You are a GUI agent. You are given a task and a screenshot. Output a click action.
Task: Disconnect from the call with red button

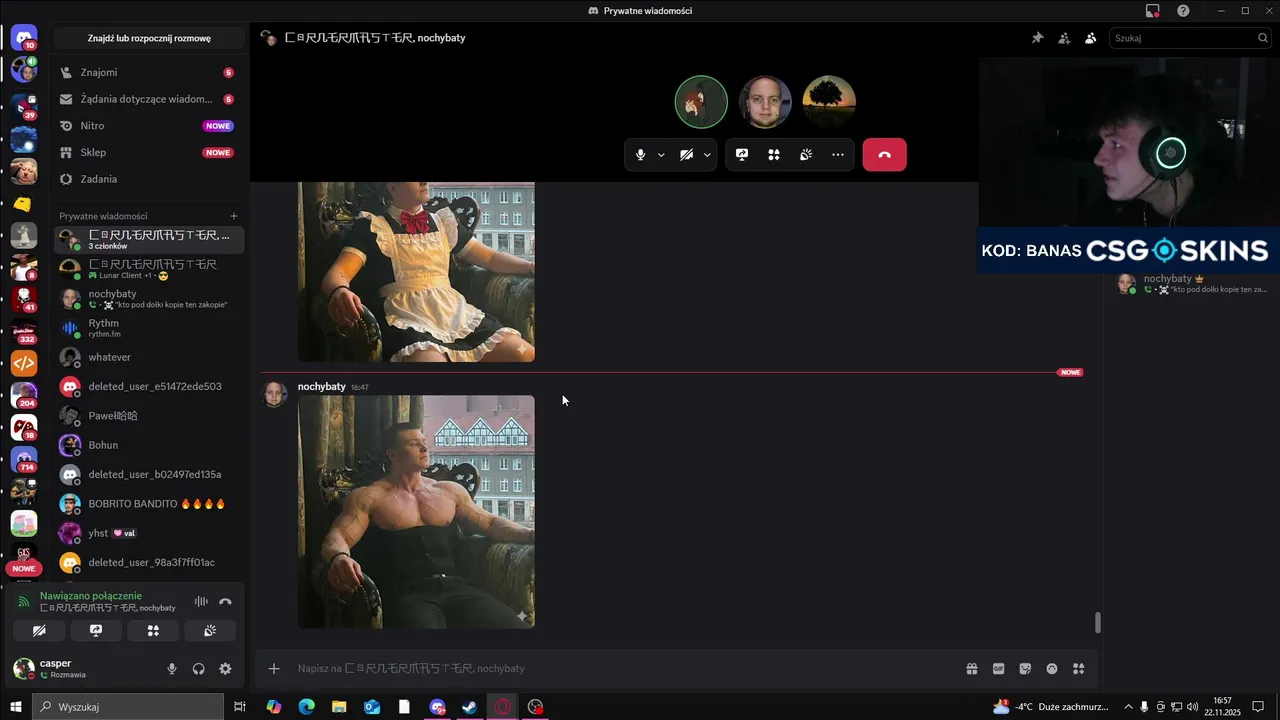tap(884, 155)
